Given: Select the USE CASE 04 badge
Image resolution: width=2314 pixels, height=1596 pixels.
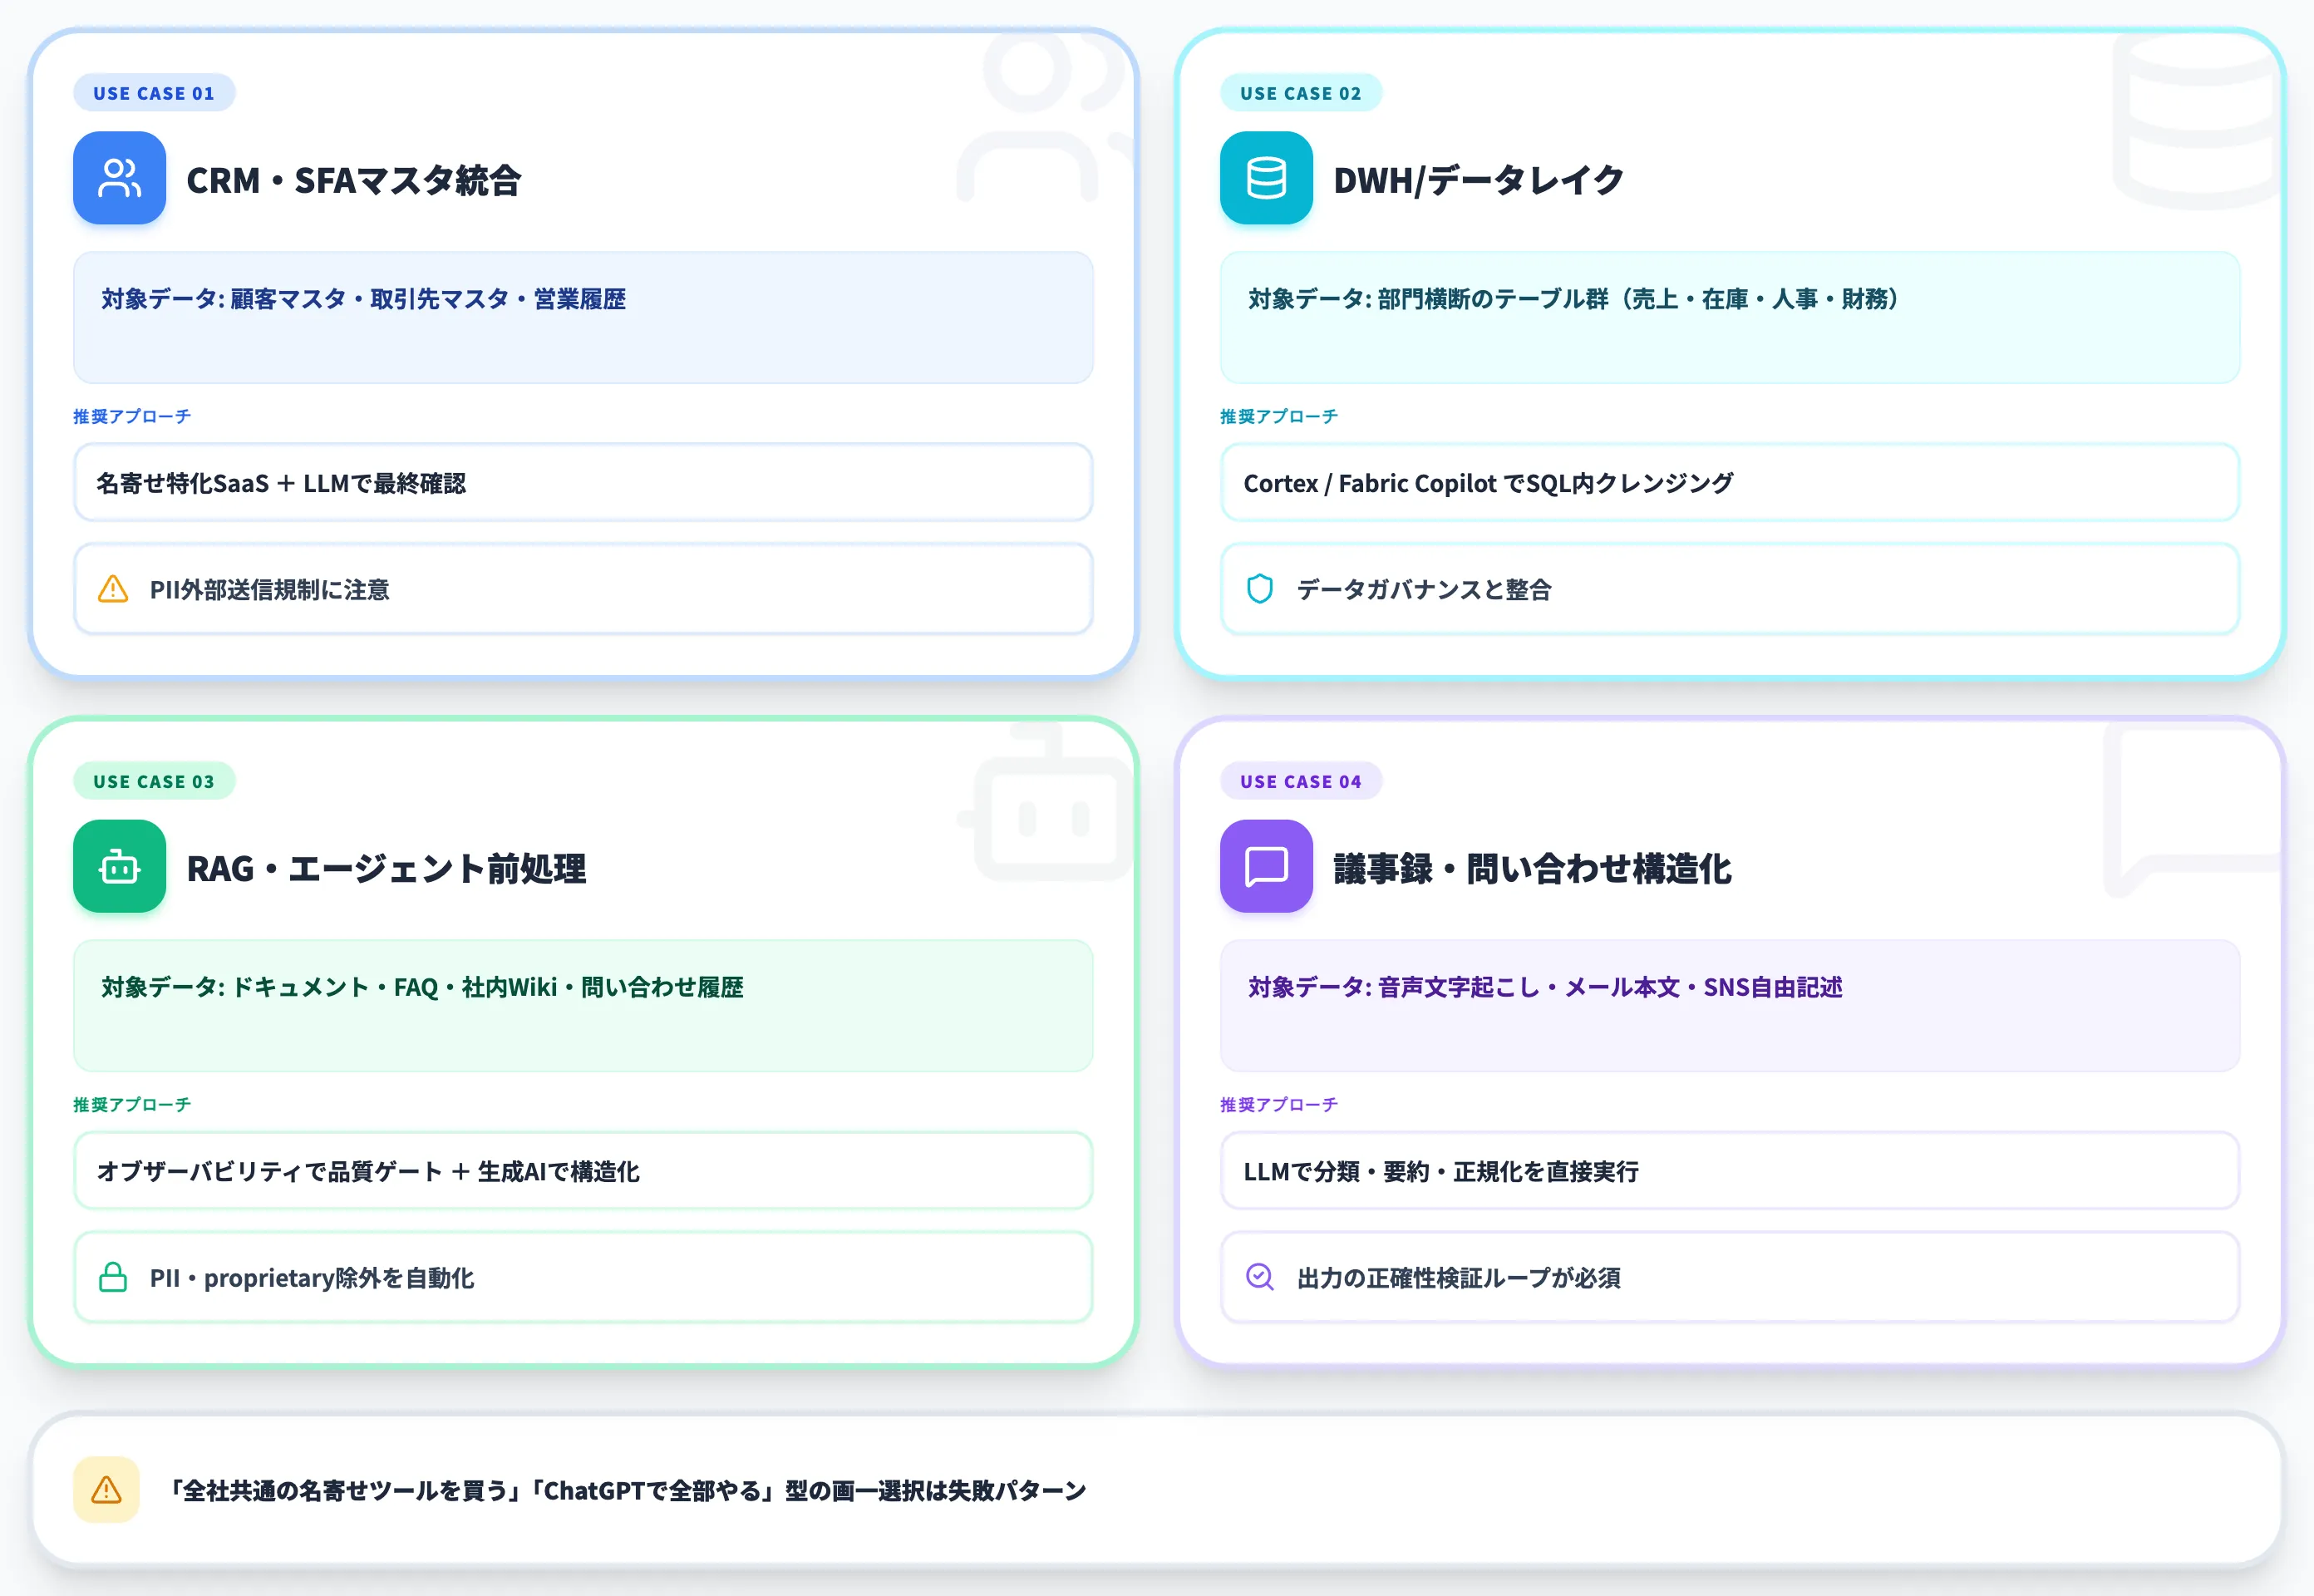Looking at the screenshot, I should pos(1301,781).
